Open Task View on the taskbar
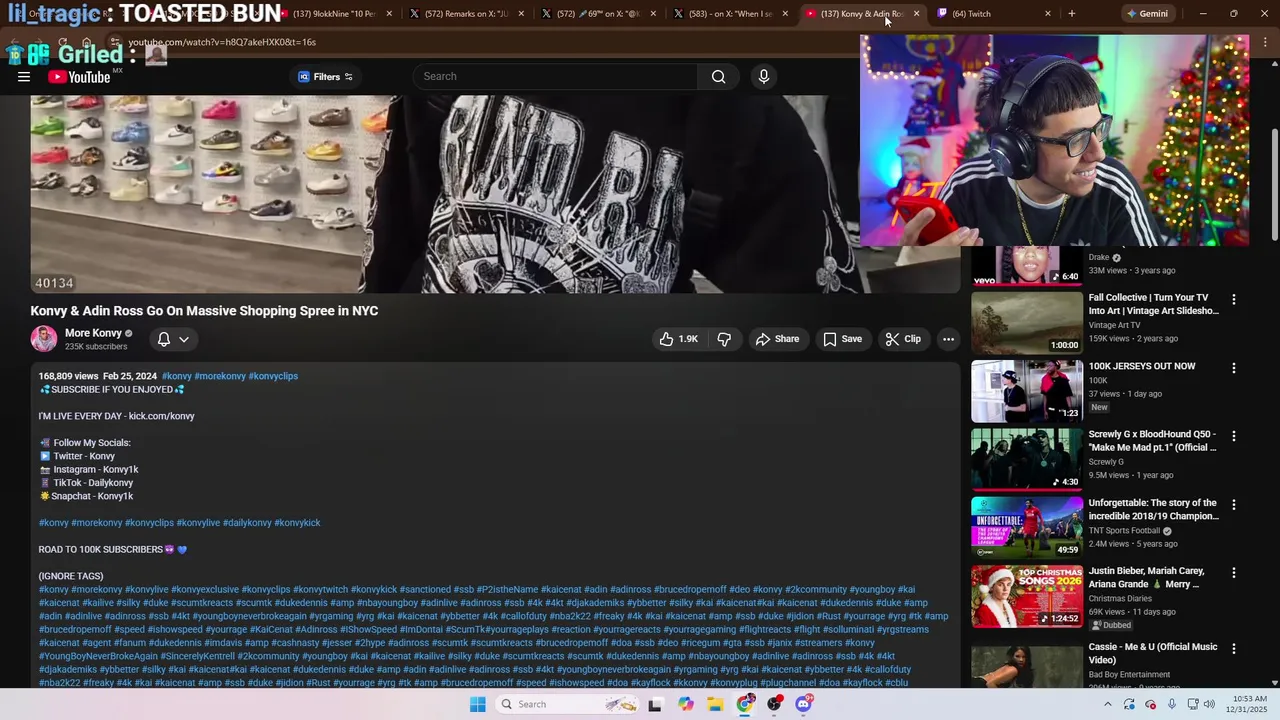1280x720 pixels. click(x=655, y=704)
